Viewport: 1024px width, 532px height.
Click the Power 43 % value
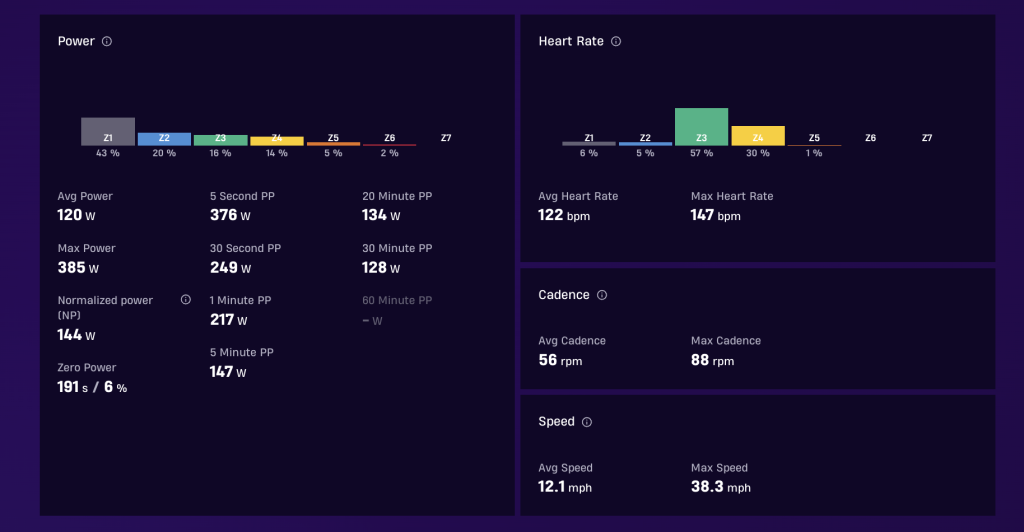point(108,153)
